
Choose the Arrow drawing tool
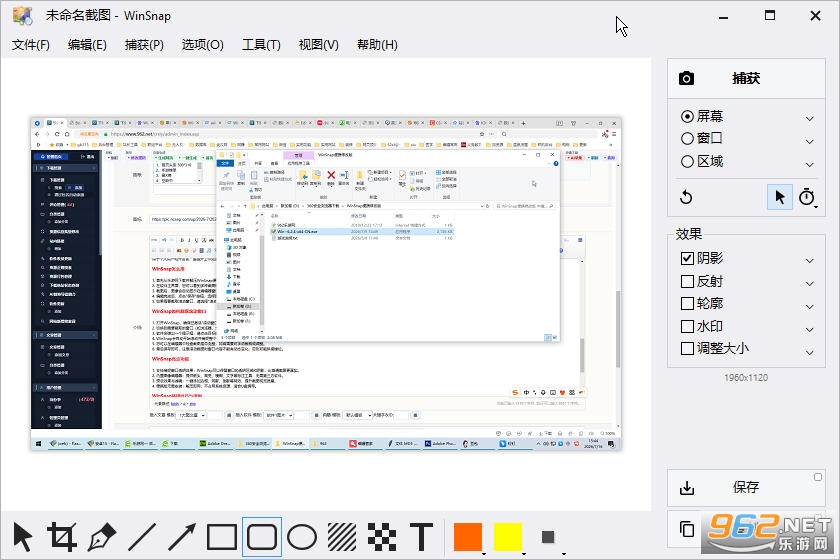click(x=182, y=536)
